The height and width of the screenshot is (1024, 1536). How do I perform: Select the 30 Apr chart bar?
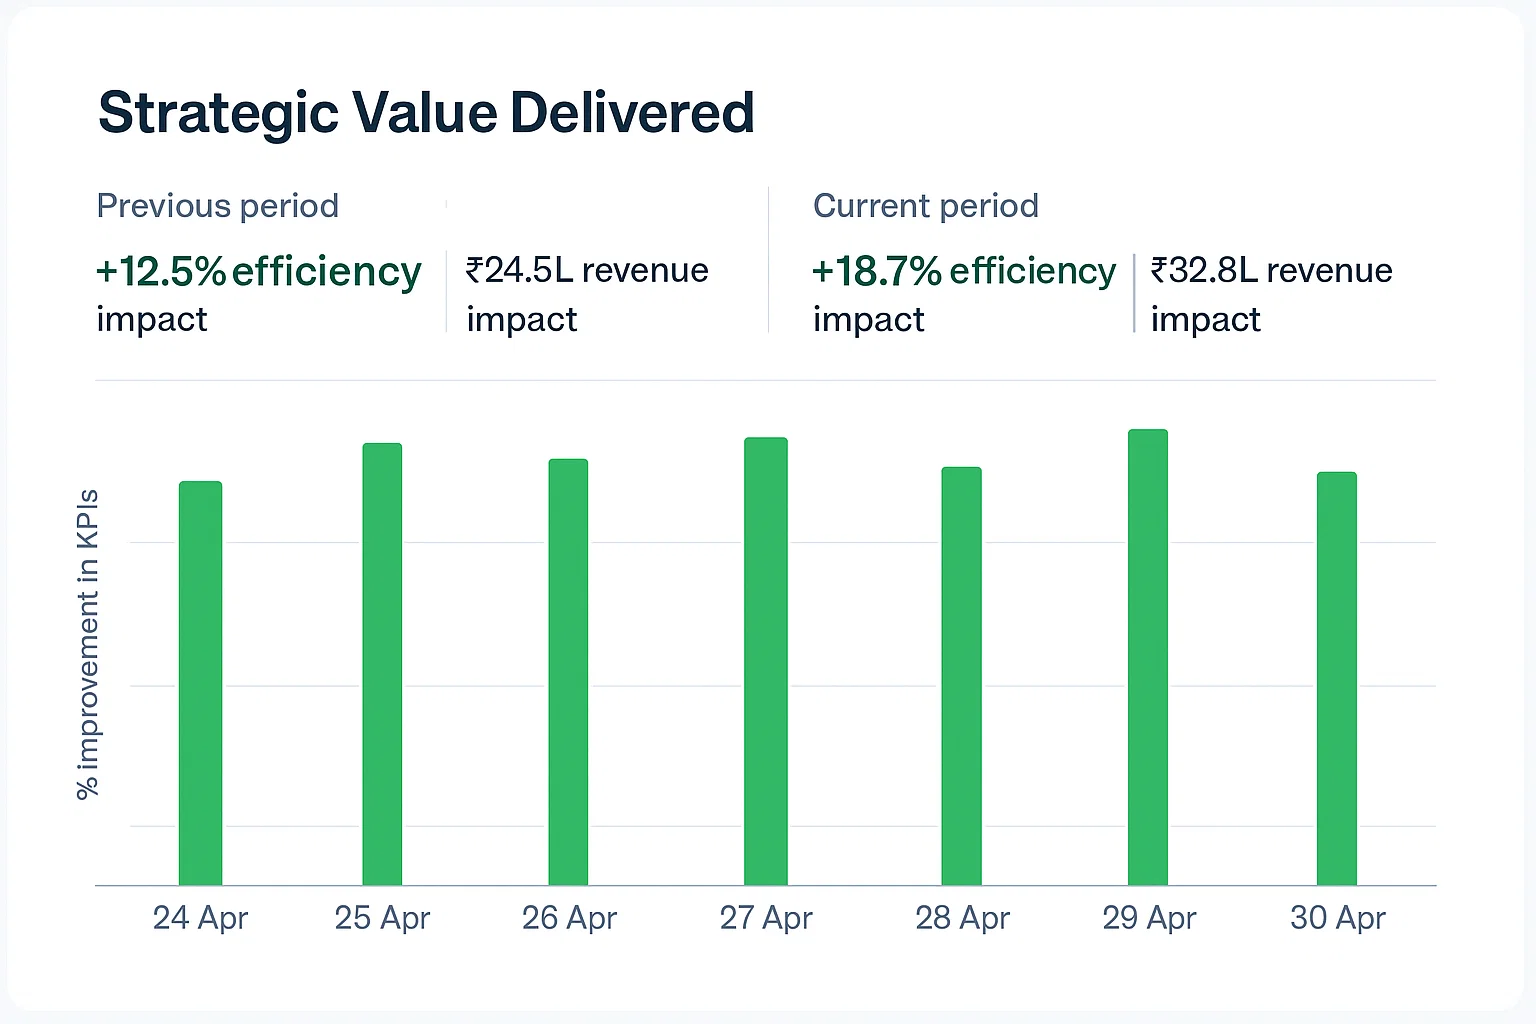pos(1336,678)
